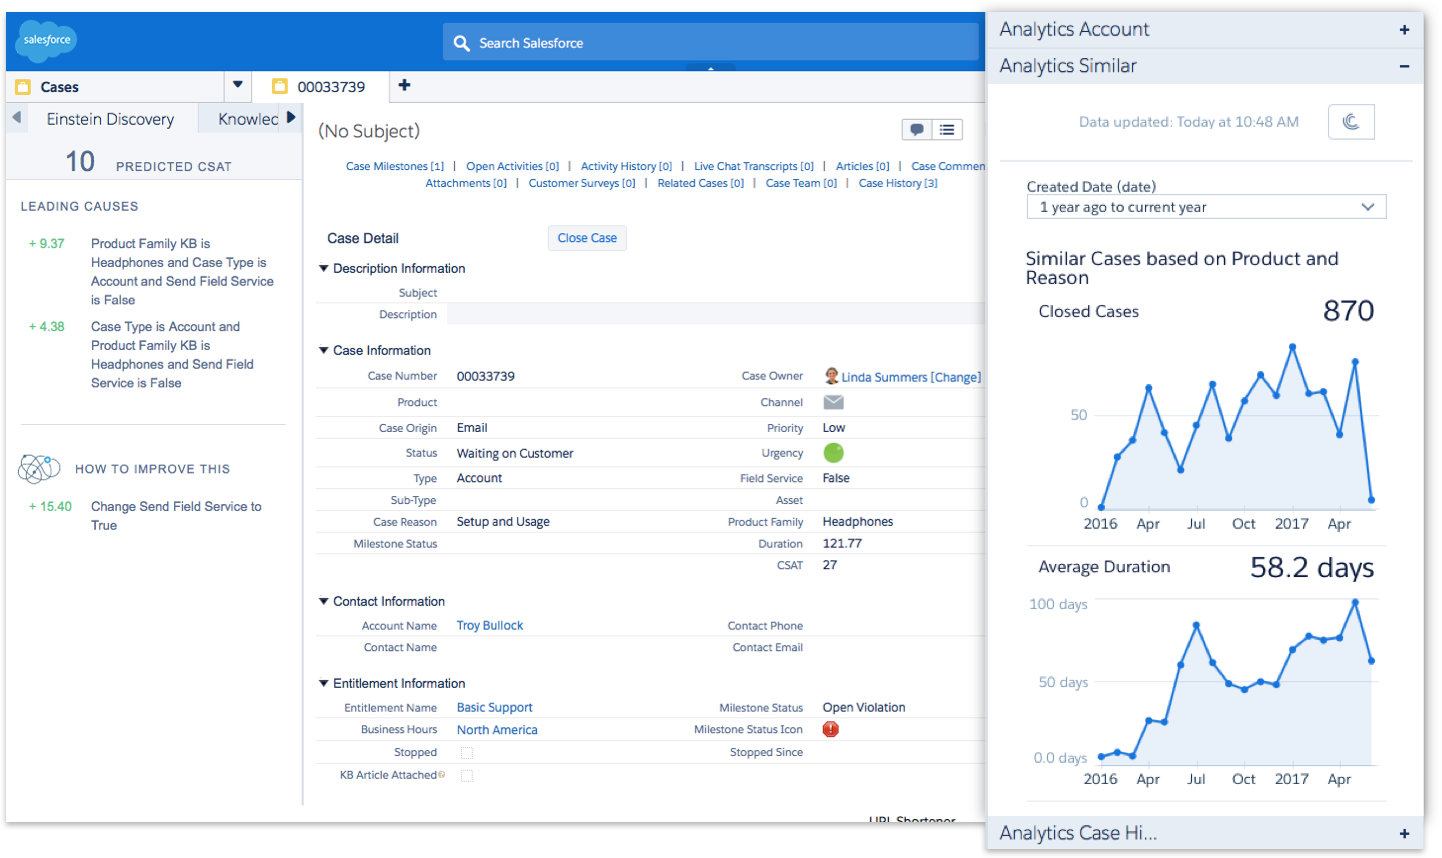Click the Channel email envelope icon
Image resolution: width=1442 pixels, height=858 pixels.
[x=833, y=402]
